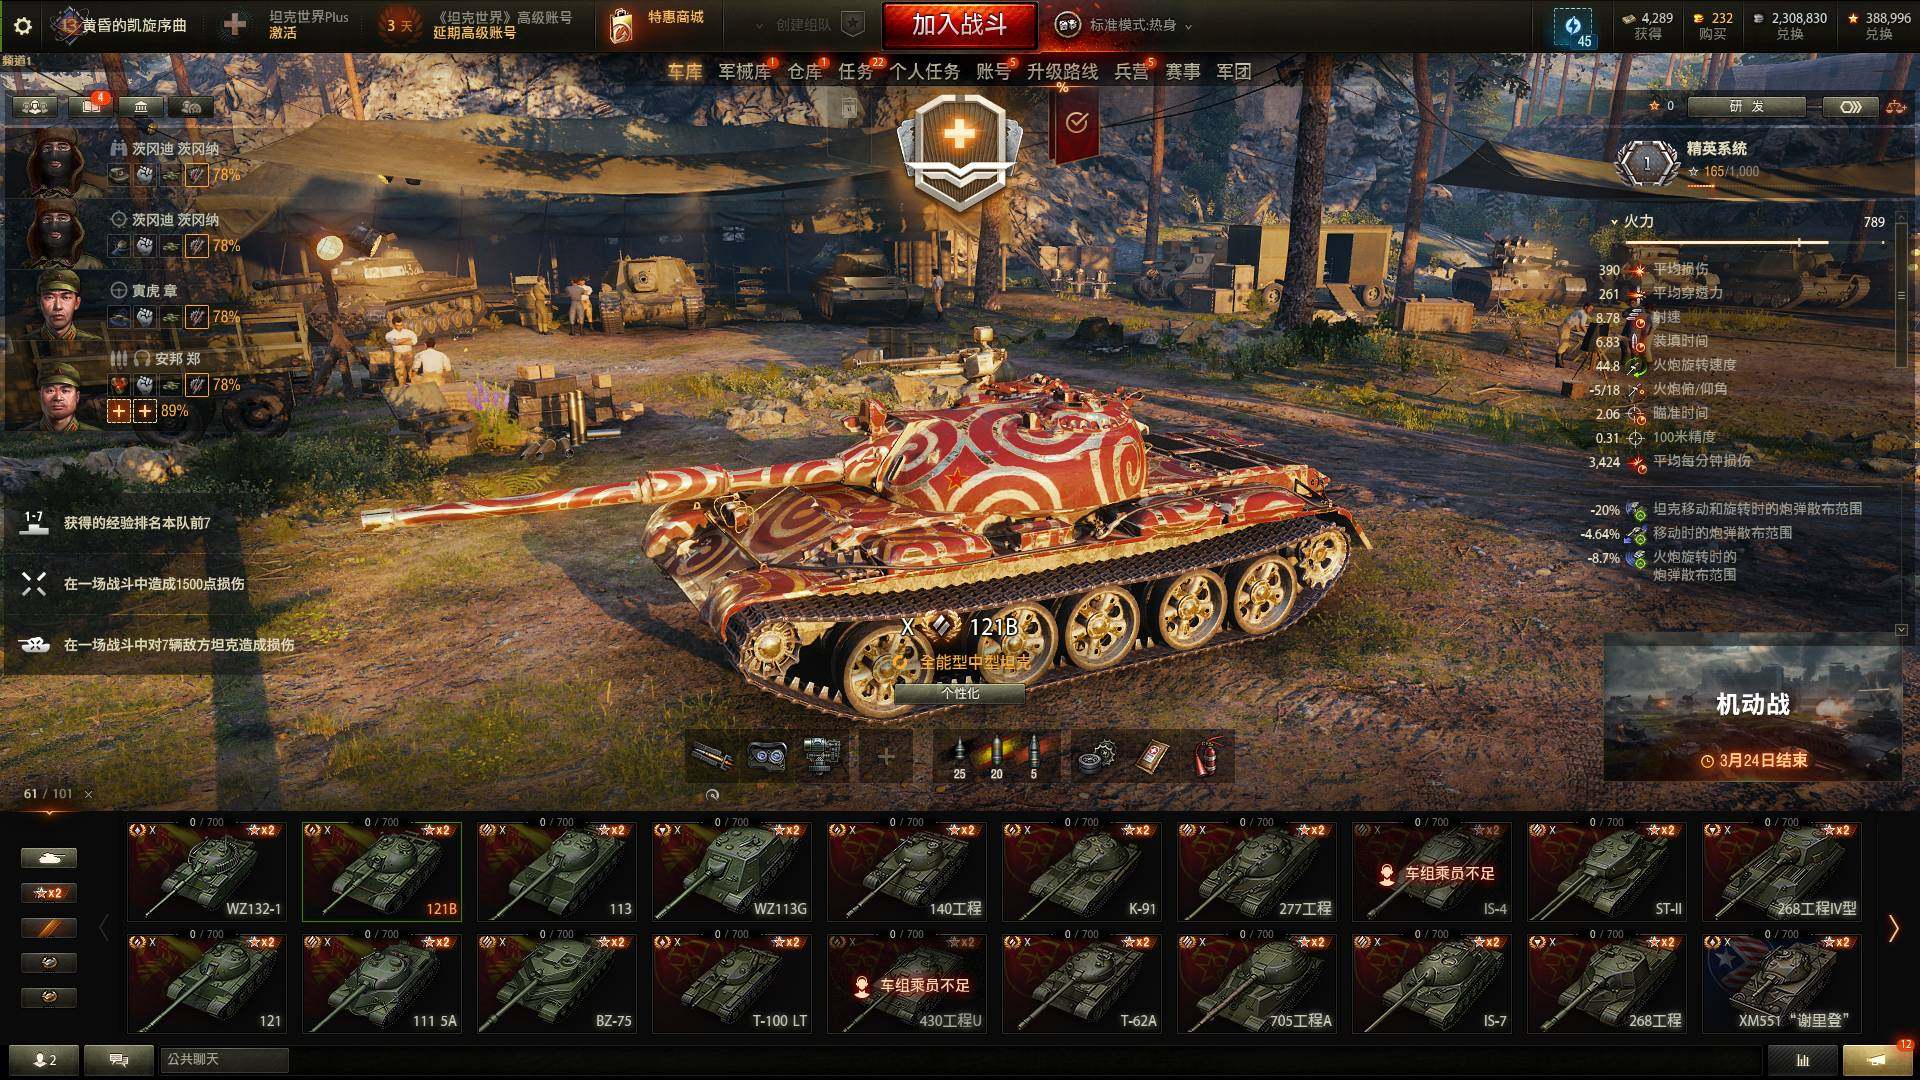1920x1080 pixels.
Task: Click the red 加入战斗 battle button
Action: click(959, 25)
